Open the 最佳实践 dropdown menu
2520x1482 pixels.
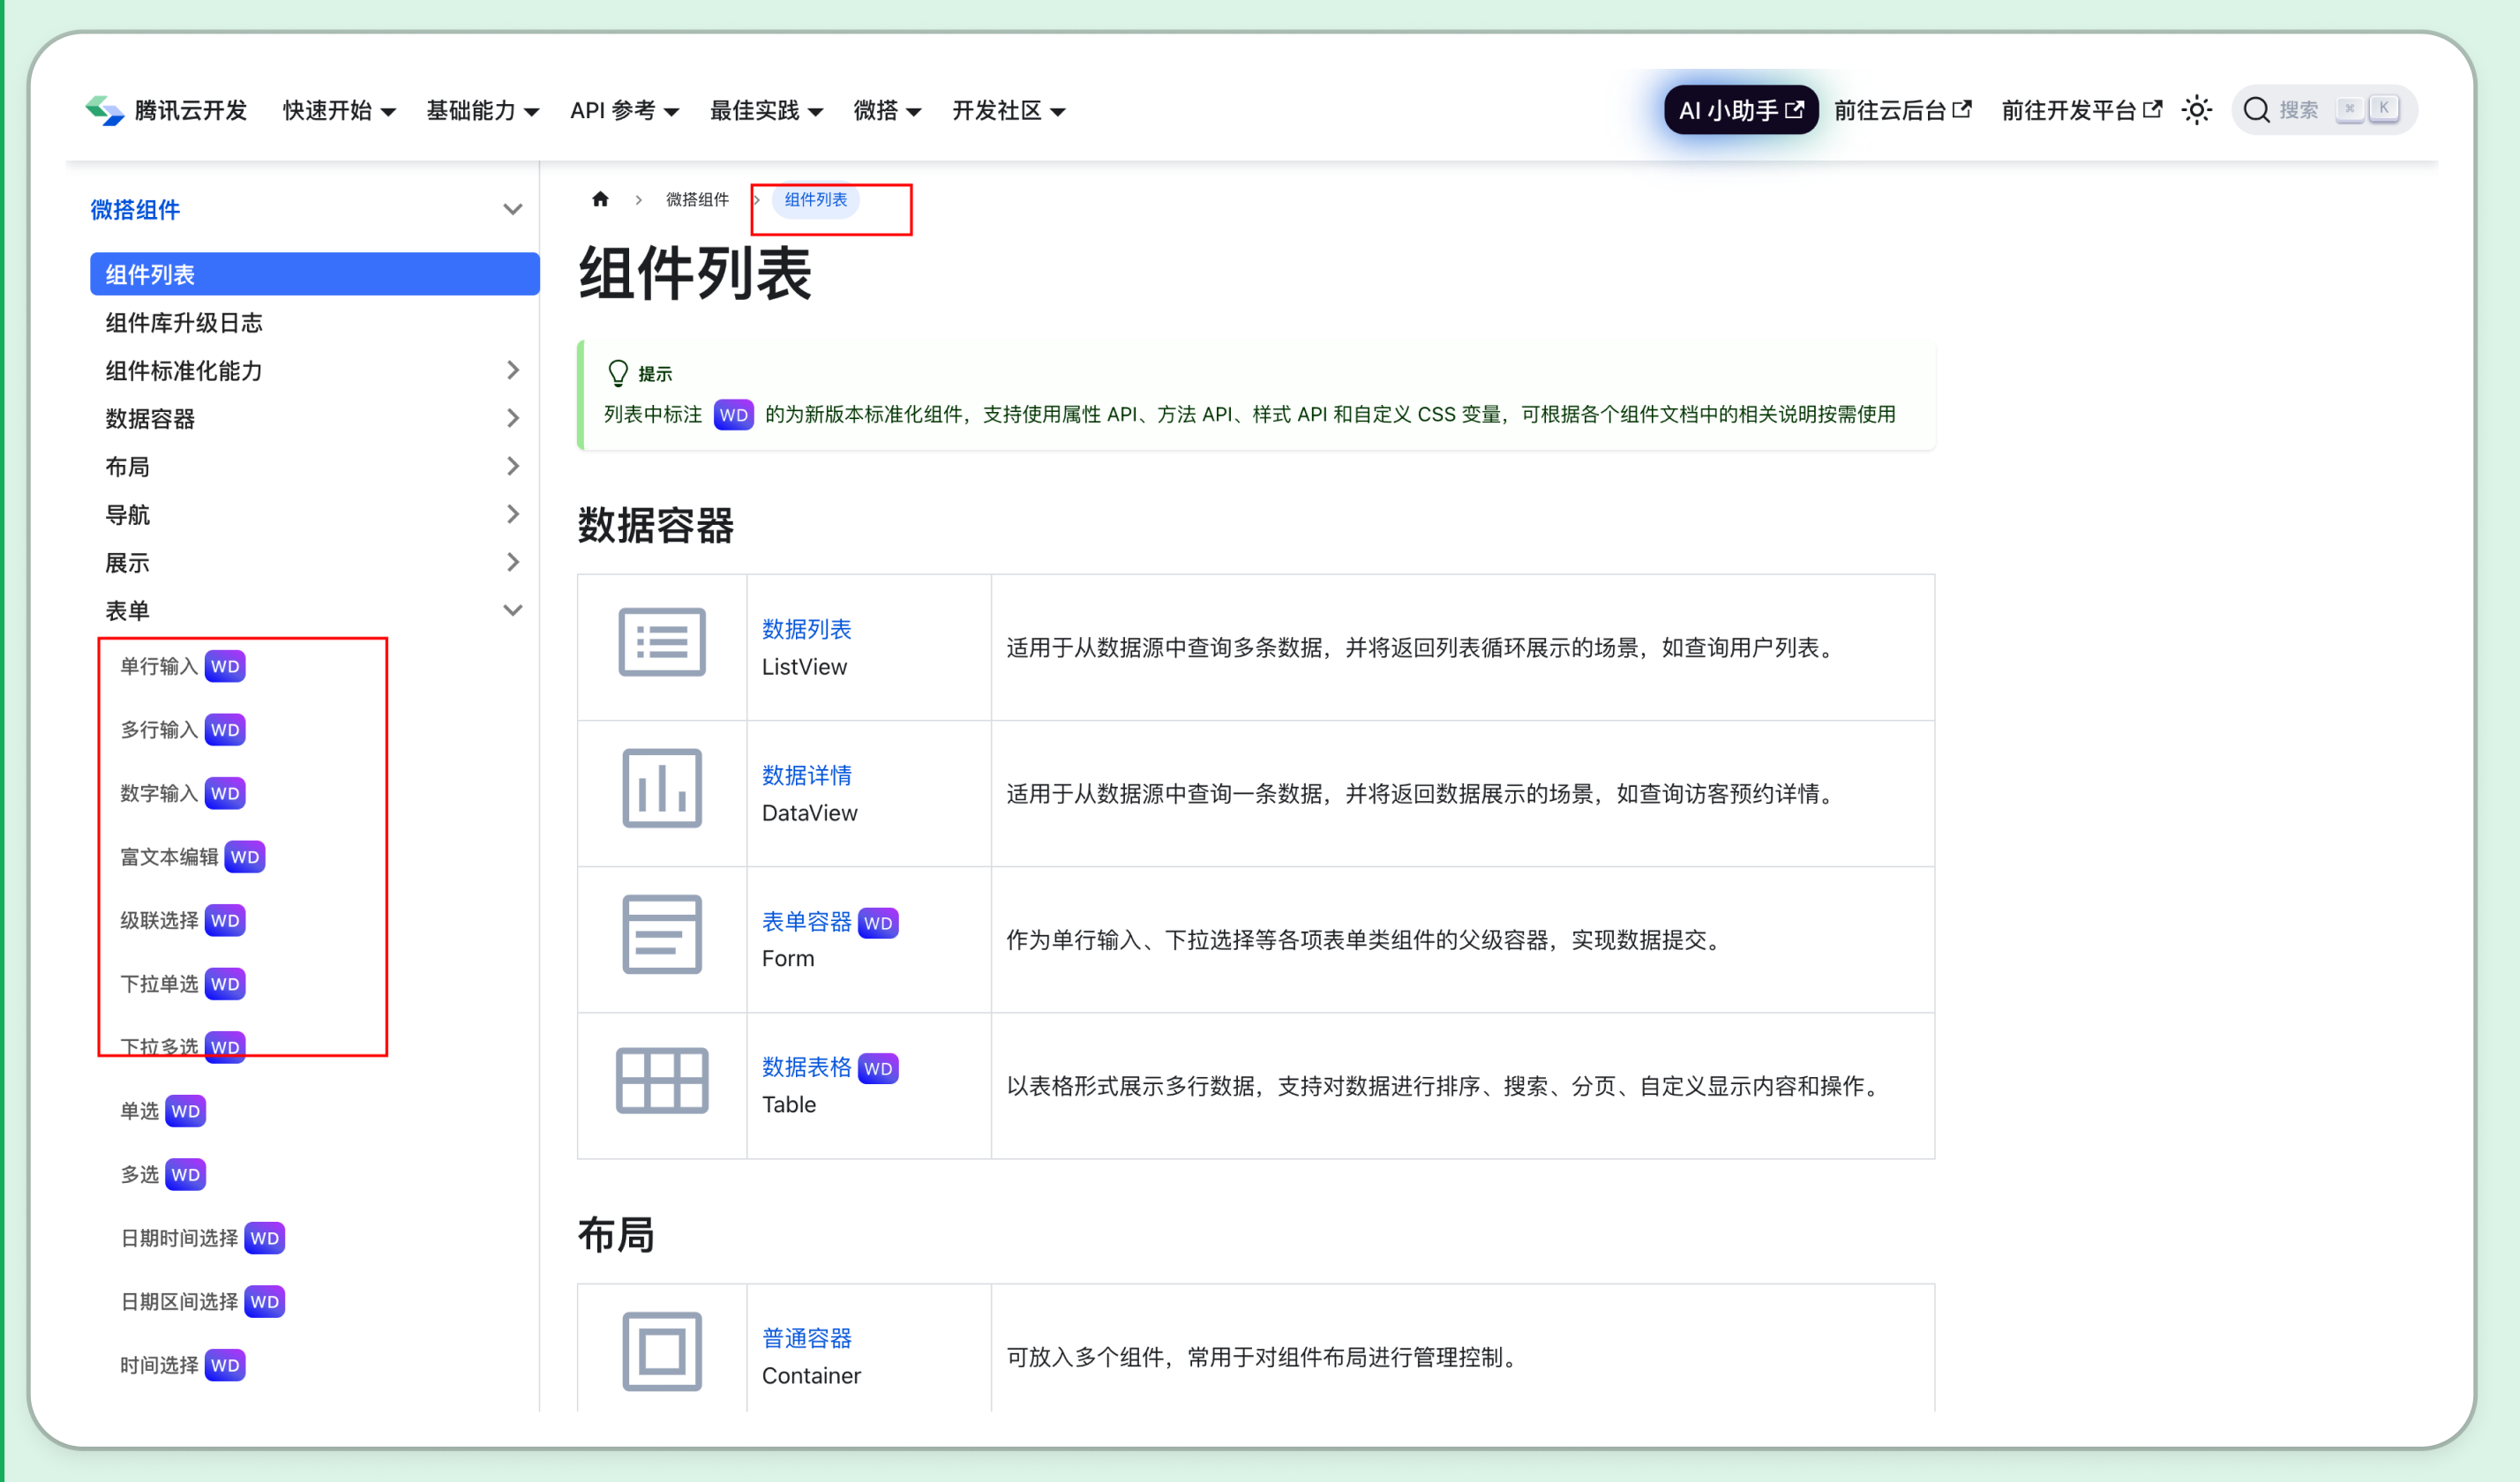766,110
